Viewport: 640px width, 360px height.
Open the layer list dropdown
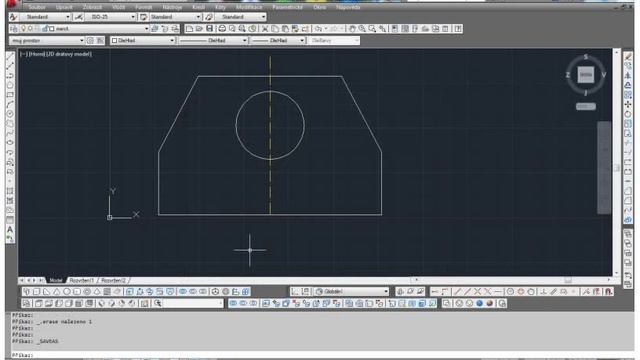click(147, 29)
